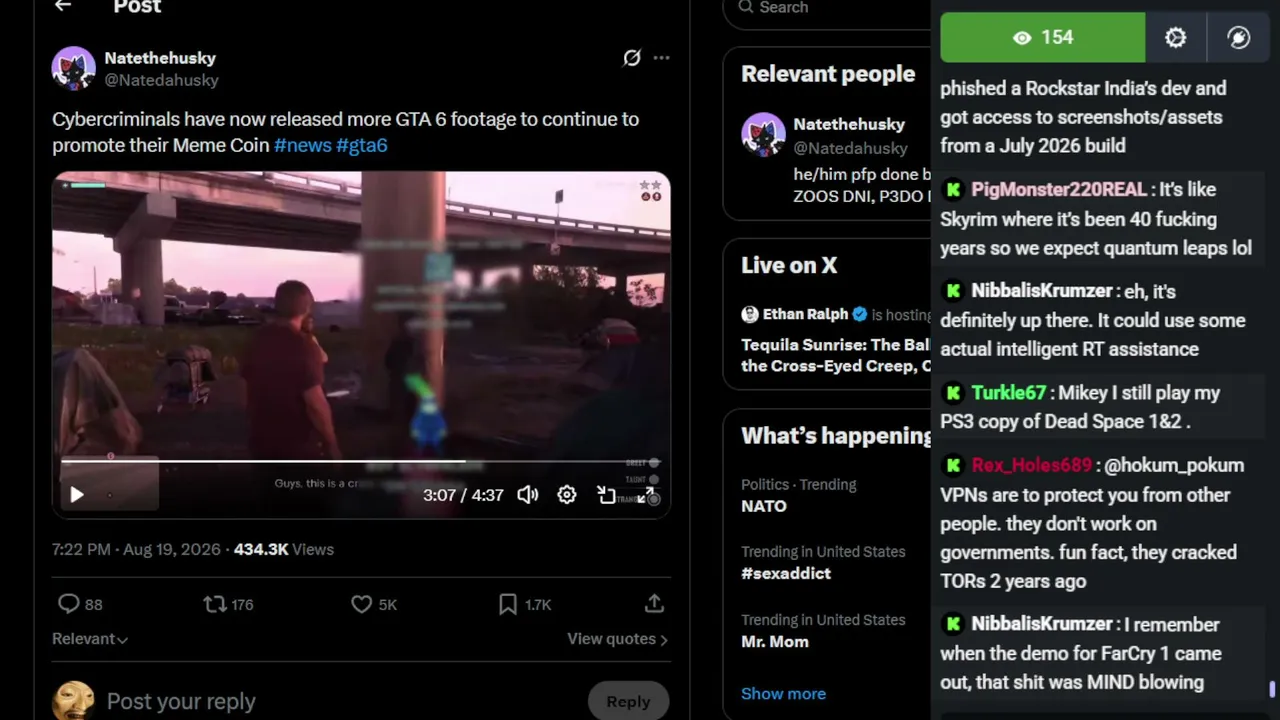Image resolution: width=1280 pixels, height=720 pixels.
Task: Click the circular icon right of chat gear
Action: click(1239, 37)
